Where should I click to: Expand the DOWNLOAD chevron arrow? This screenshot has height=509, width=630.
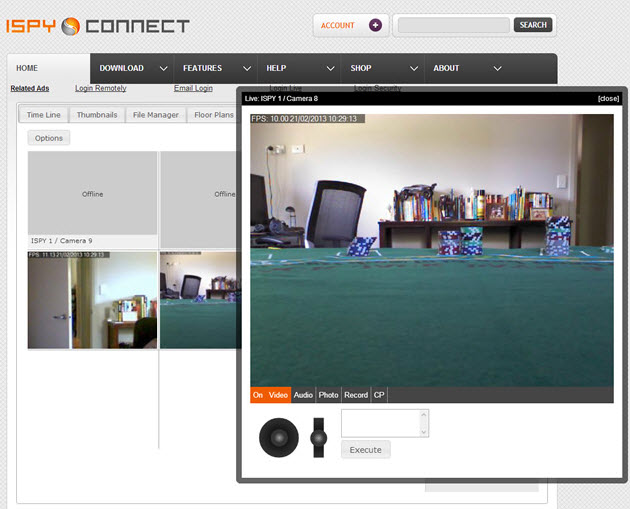[x=164, y=68]
